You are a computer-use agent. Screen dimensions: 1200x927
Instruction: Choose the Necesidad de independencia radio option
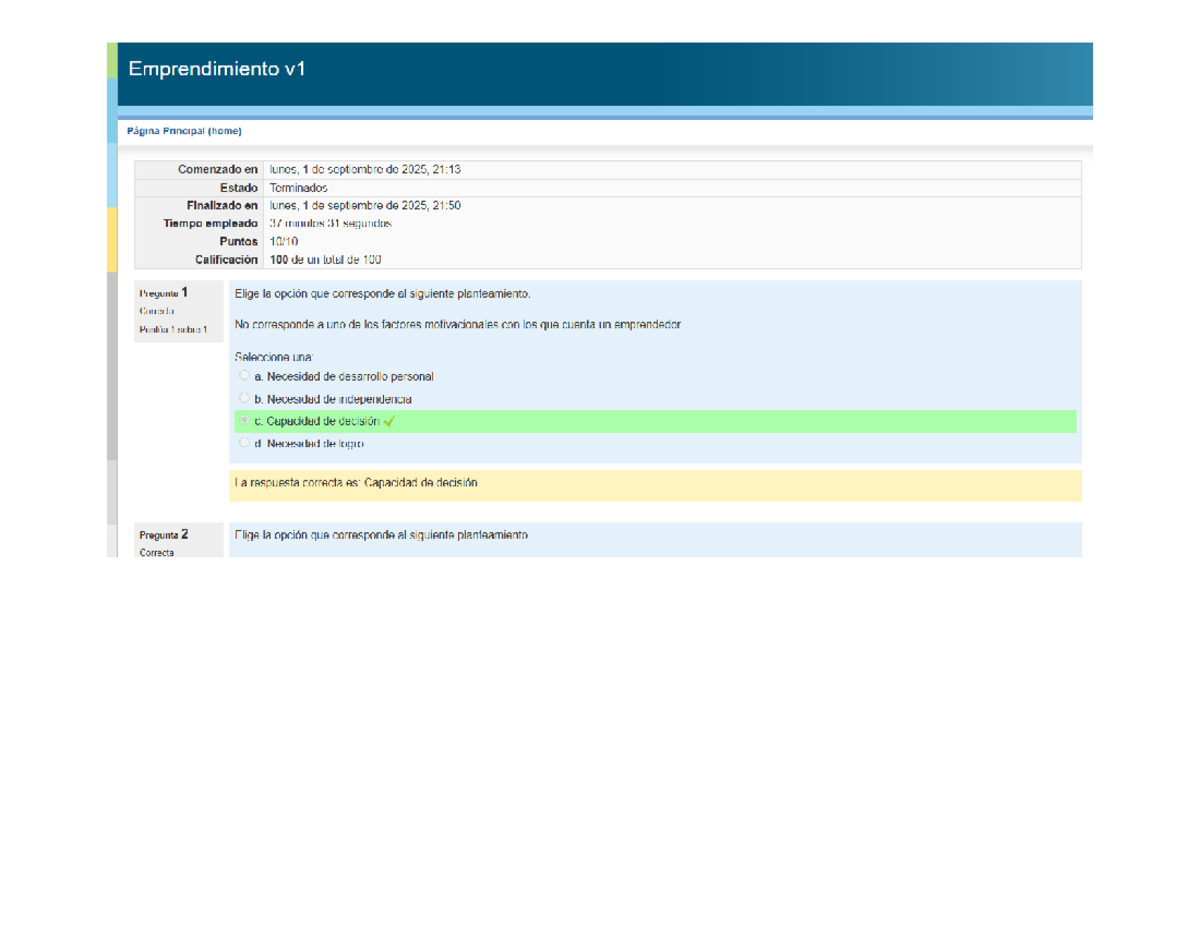245,398
